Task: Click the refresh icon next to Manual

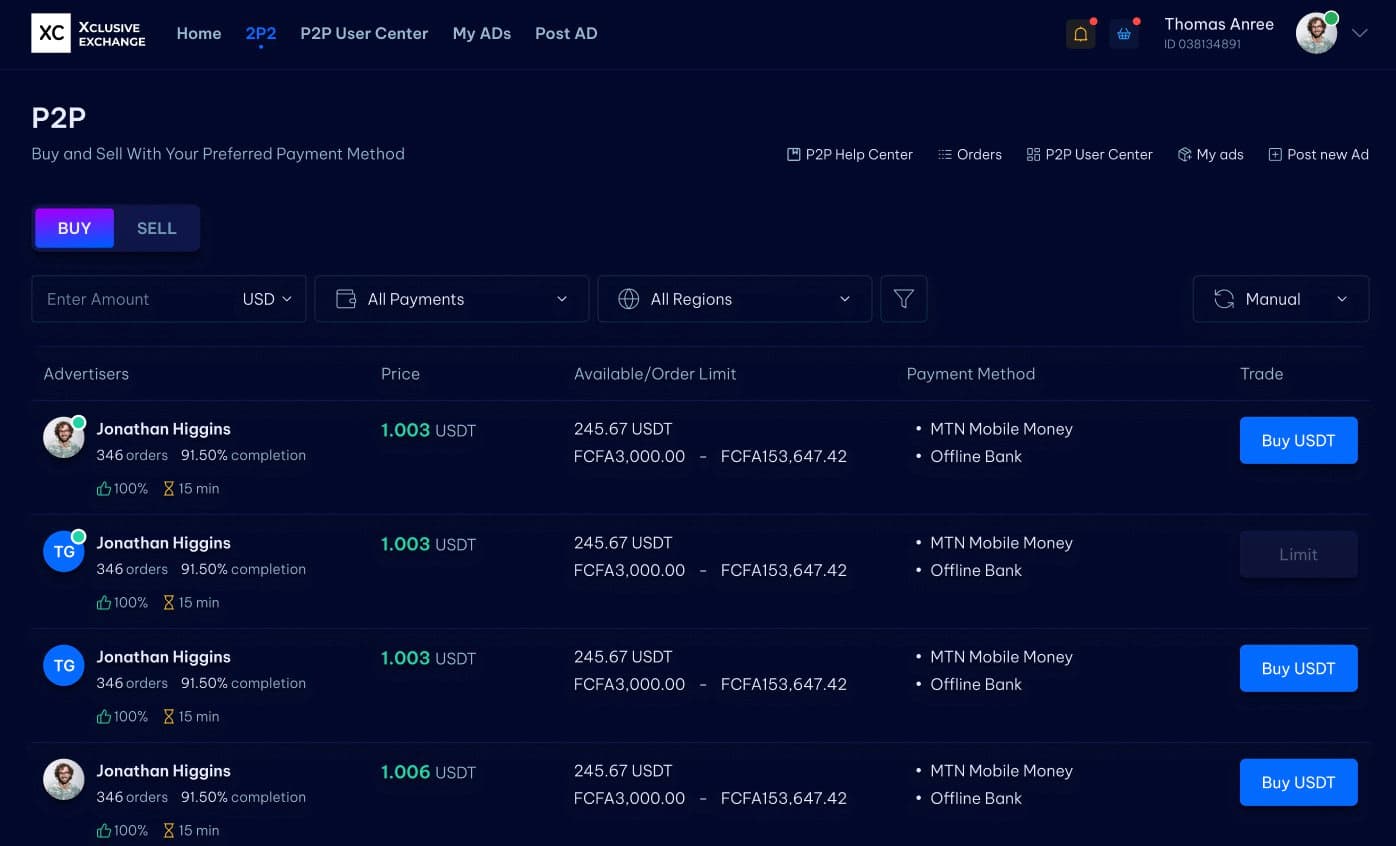Action: coord(1224,298)
